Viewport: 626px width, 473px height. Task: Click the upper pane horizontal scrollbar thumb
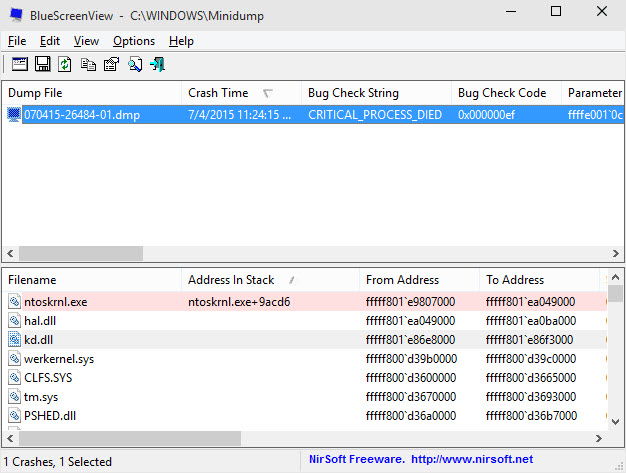tap(81, 253)
